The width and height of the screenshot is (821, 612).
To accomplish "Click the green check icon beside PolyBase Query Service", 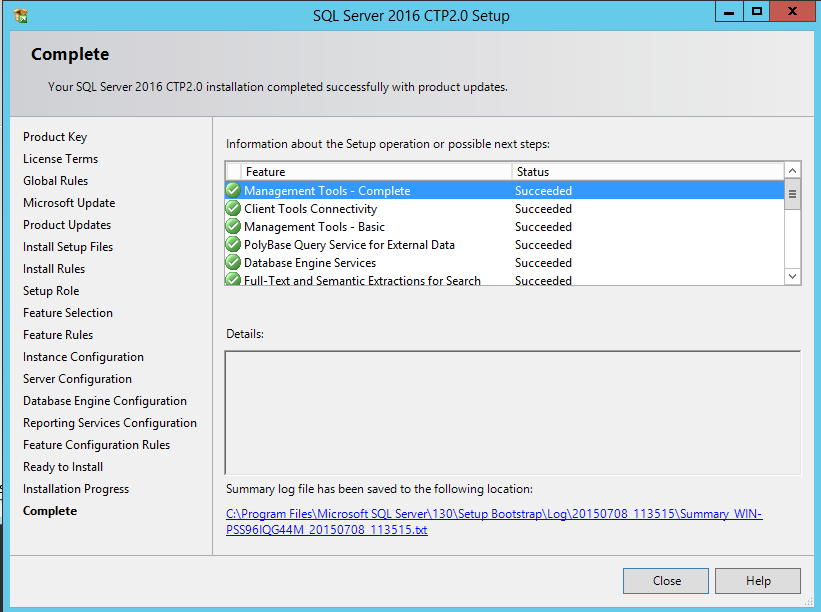I will point(233,244).
